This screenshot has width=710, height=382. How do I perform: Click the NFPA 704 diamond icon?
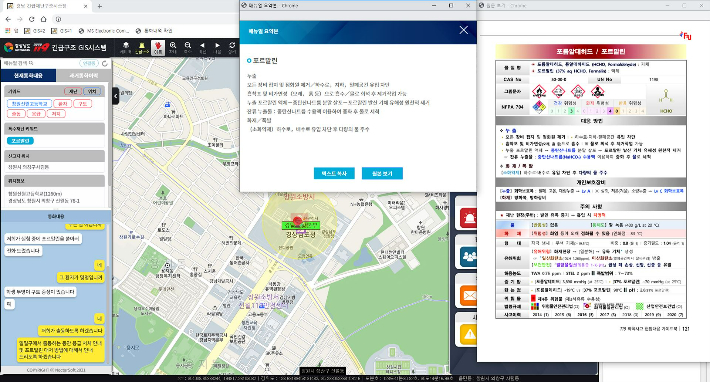tap(539, 107)
